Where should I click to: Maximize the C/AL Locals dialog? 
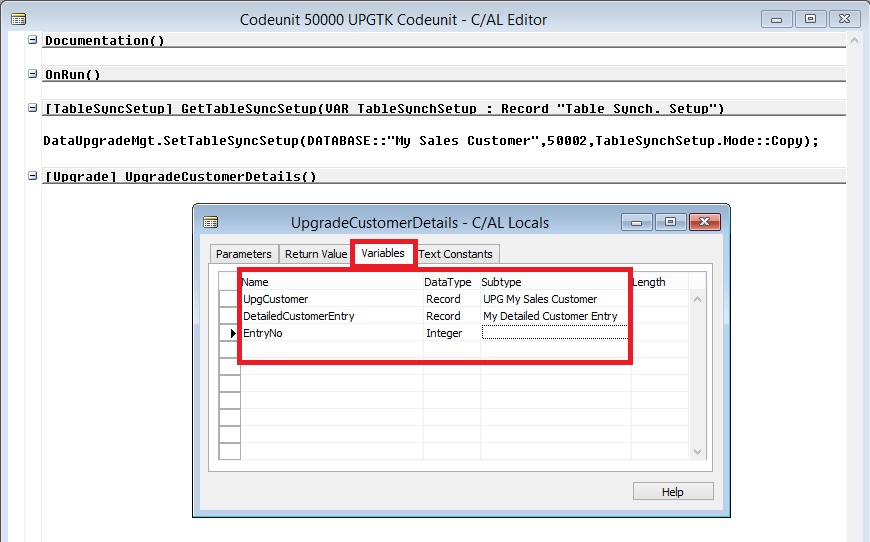[670, 222]
